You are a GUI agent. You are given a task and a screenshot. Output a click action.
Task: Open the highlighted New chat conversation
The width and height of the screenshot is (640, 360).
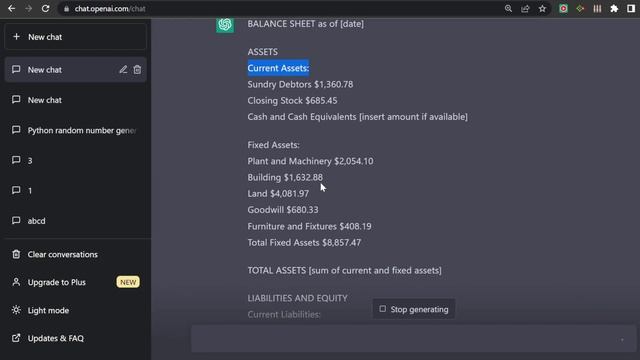coord(76,69)
